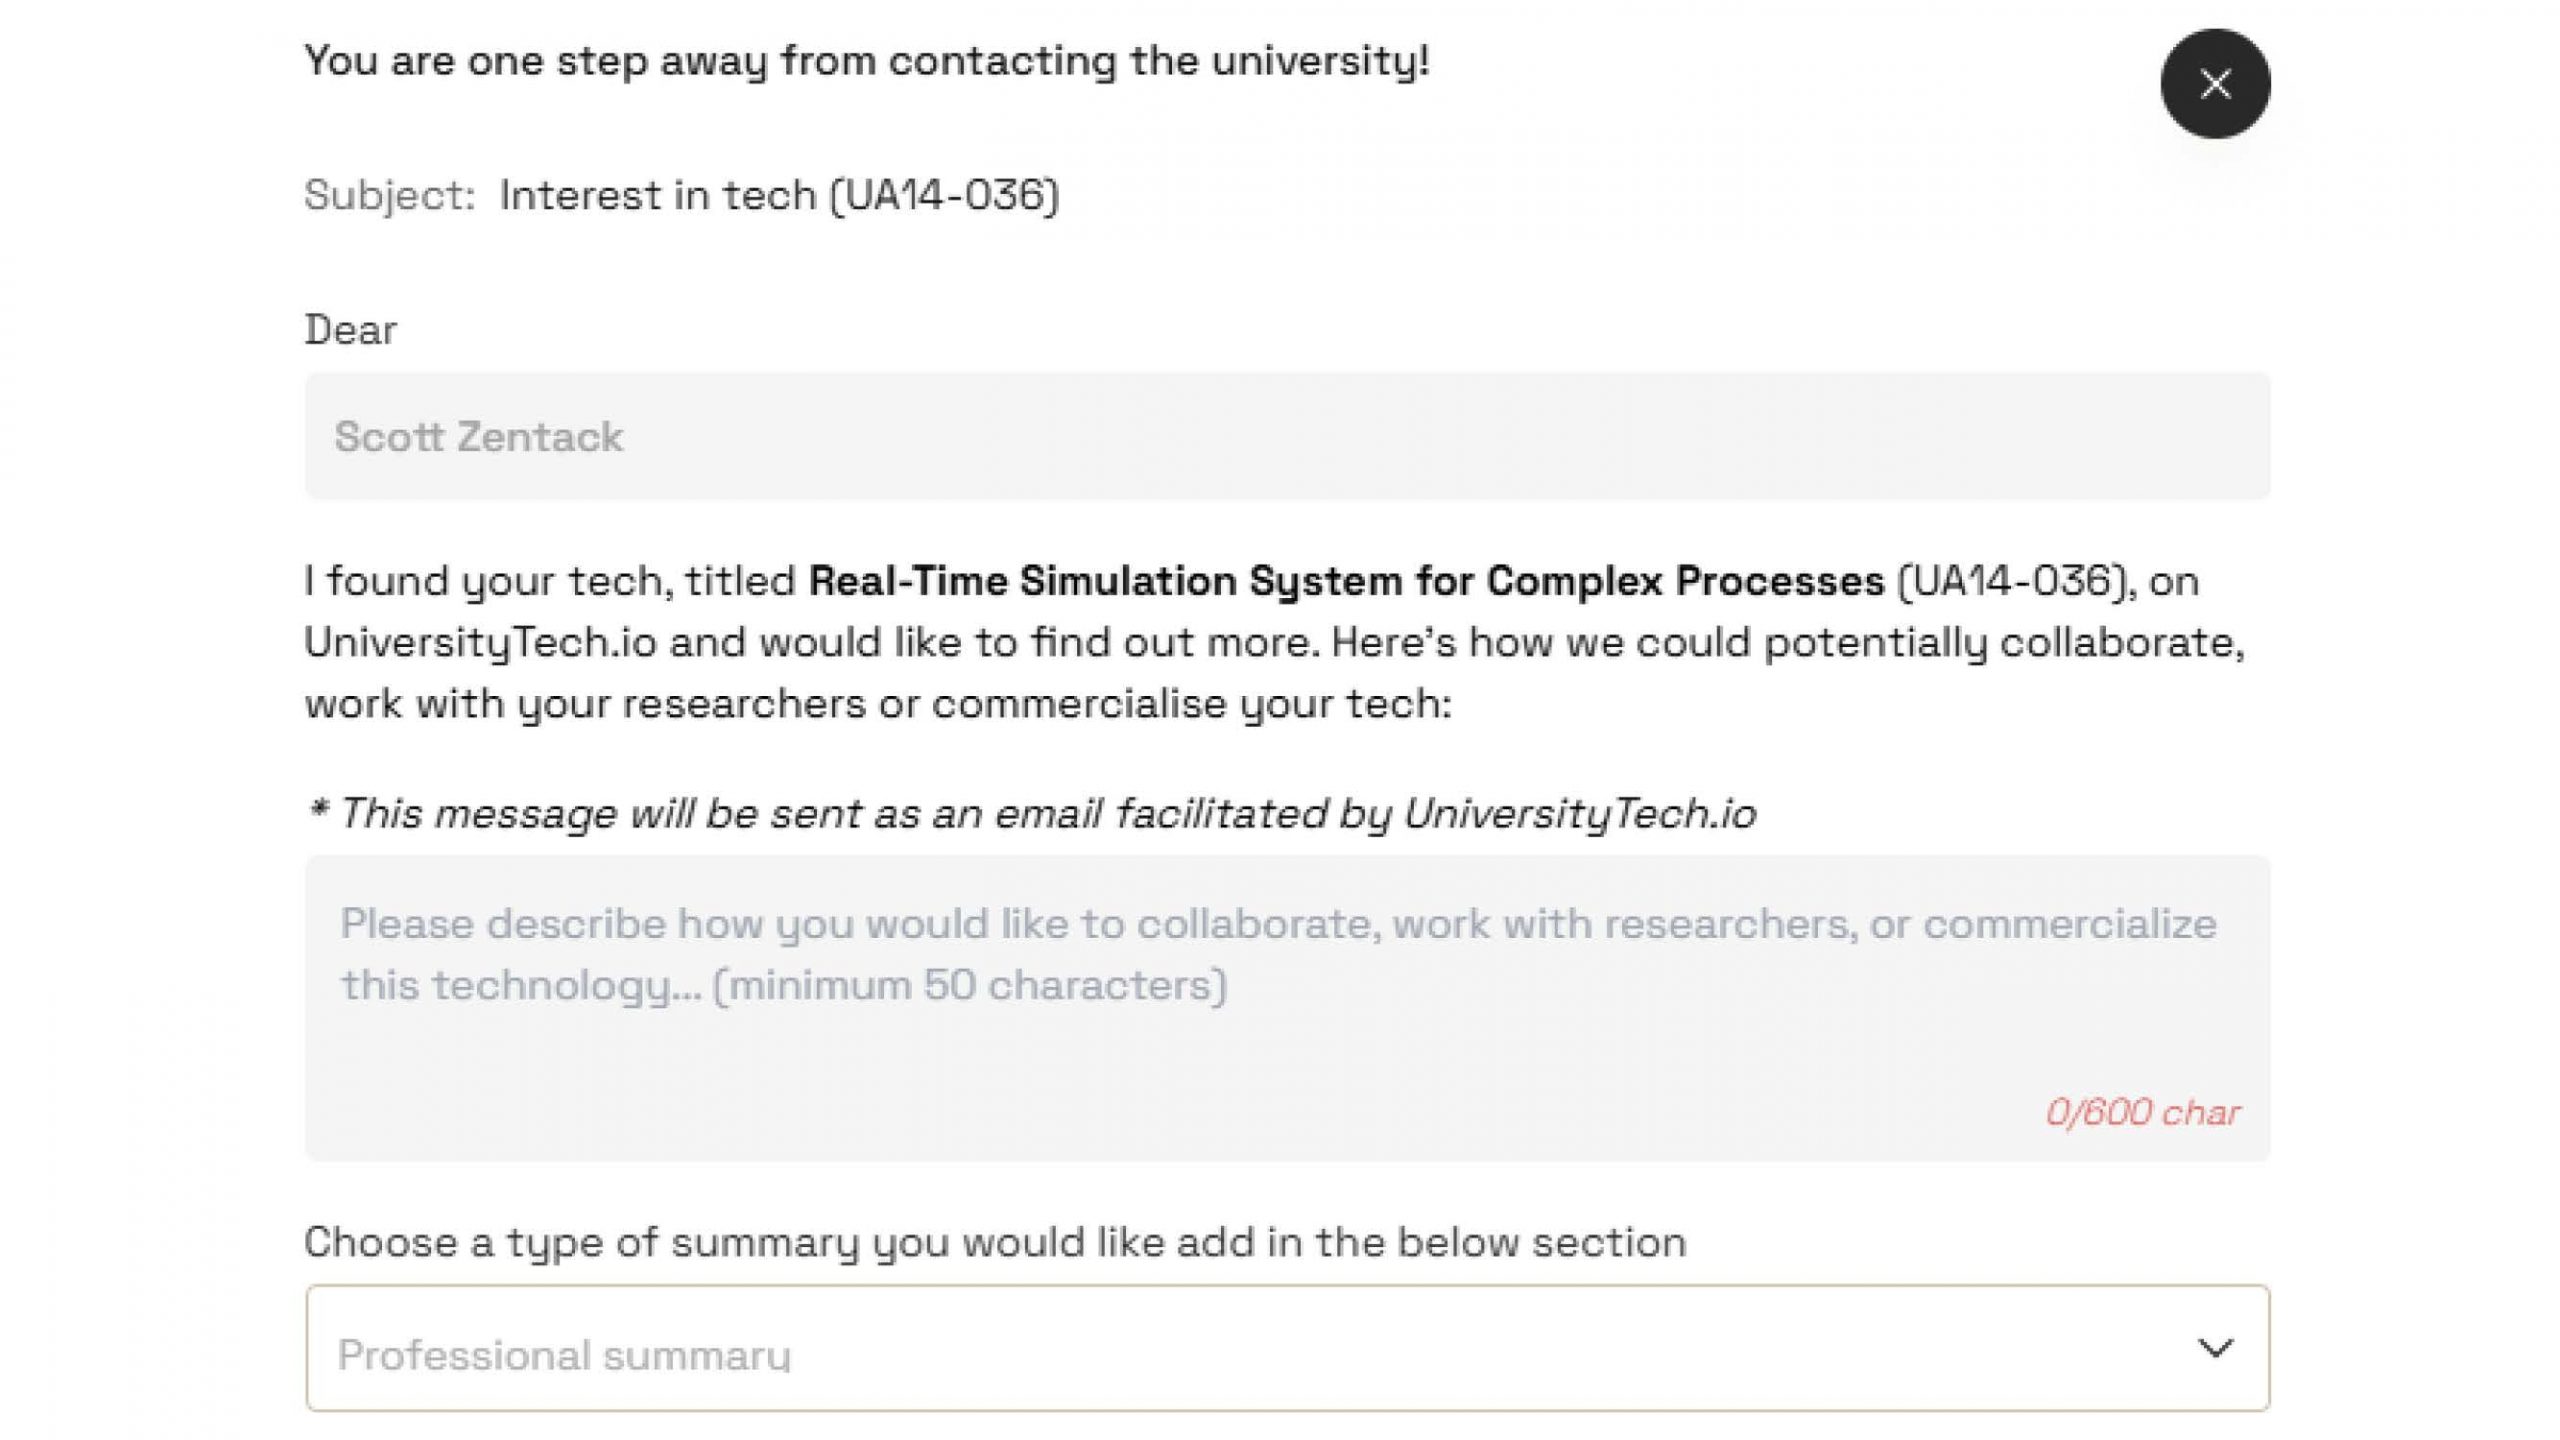
Task: Close the contact university dialog
Action: click(2215, 84)
